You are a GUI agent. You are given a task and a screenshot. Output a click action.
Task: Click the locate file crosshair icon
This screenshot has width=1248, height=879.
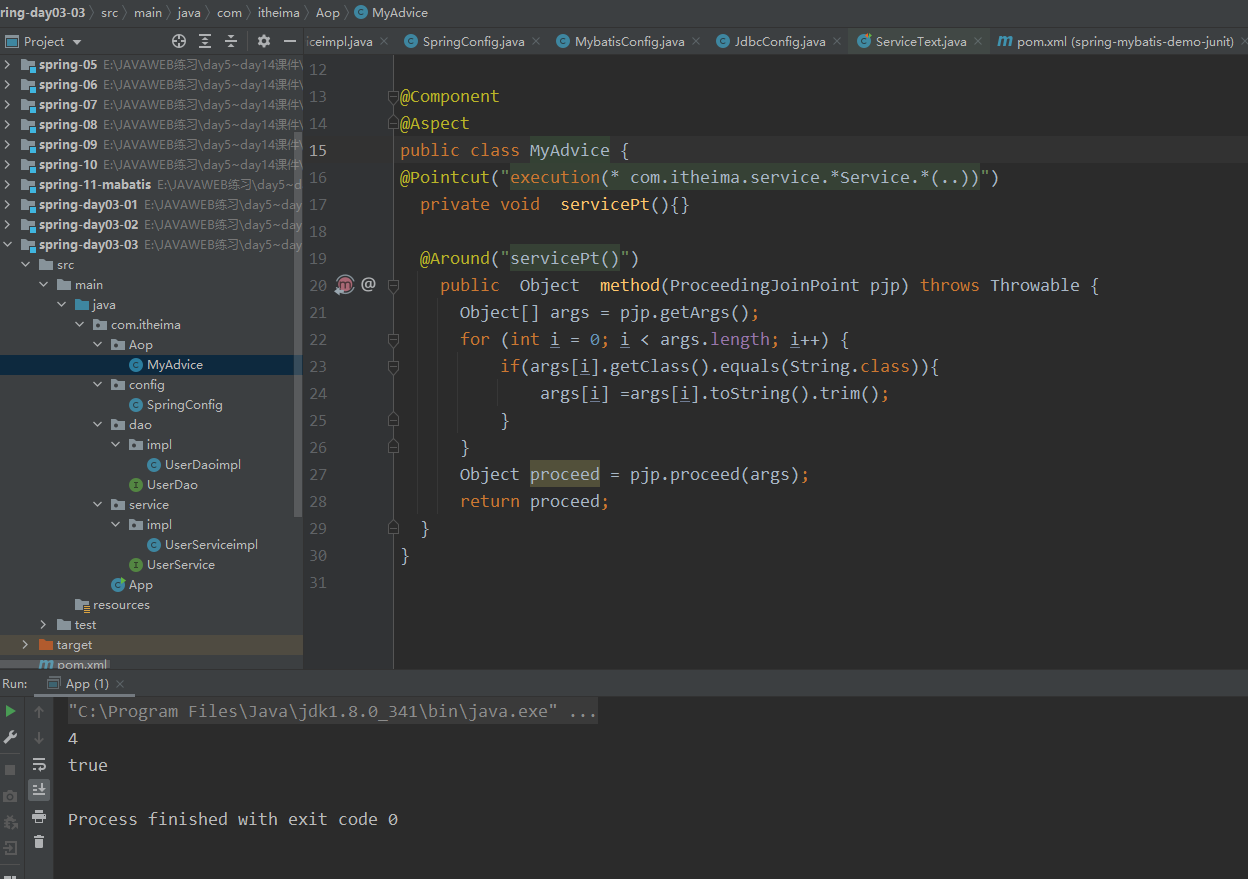179,41
